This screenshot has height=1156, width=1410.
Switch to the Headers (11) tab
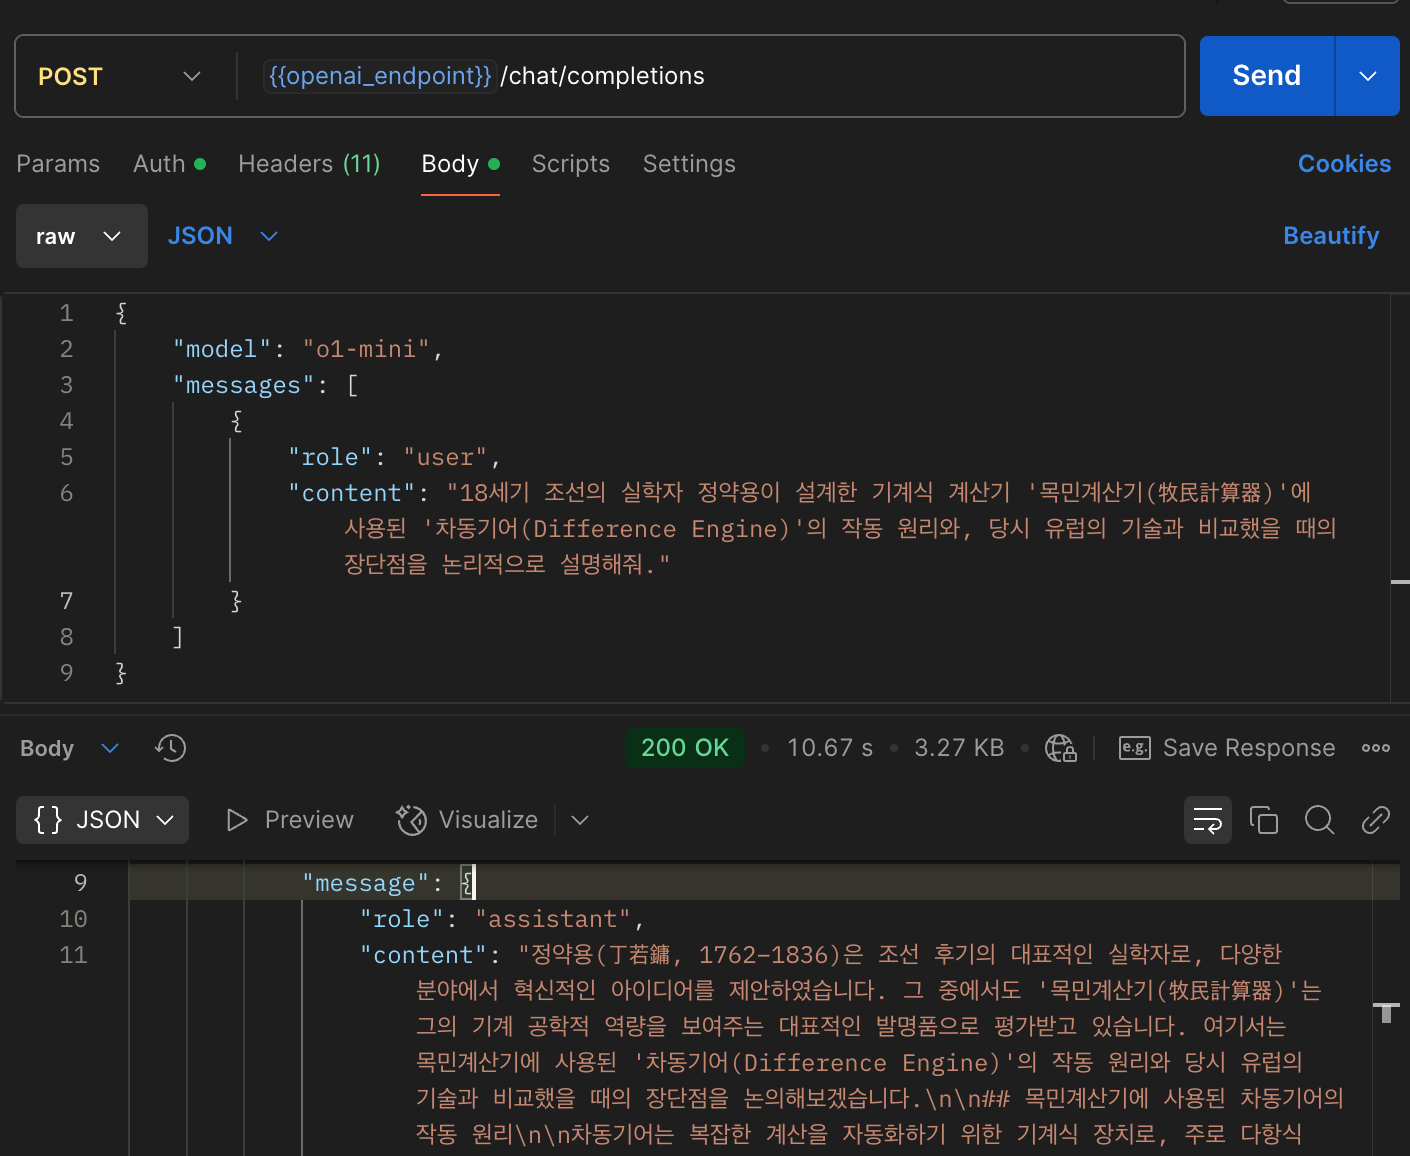coord(309,164)
